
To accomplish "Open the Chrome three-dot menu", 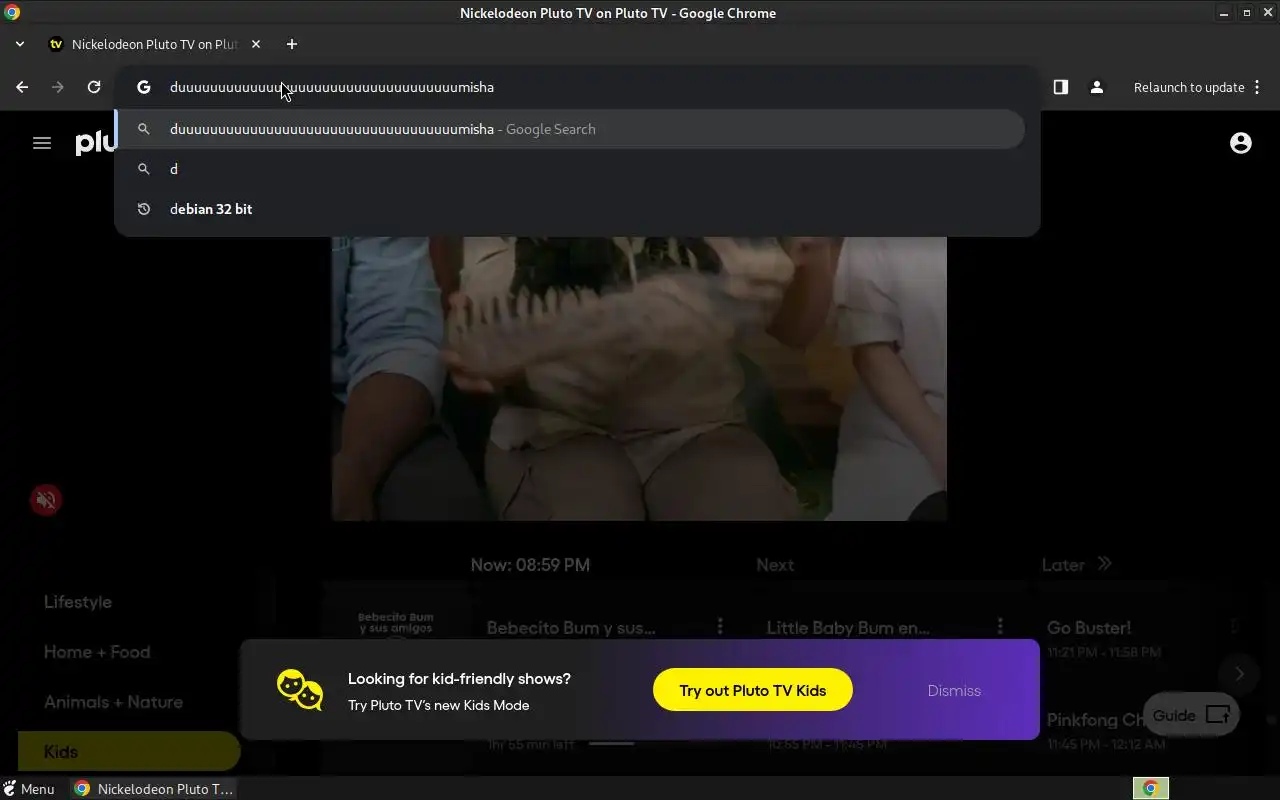I will click(x=1257, y=87).
